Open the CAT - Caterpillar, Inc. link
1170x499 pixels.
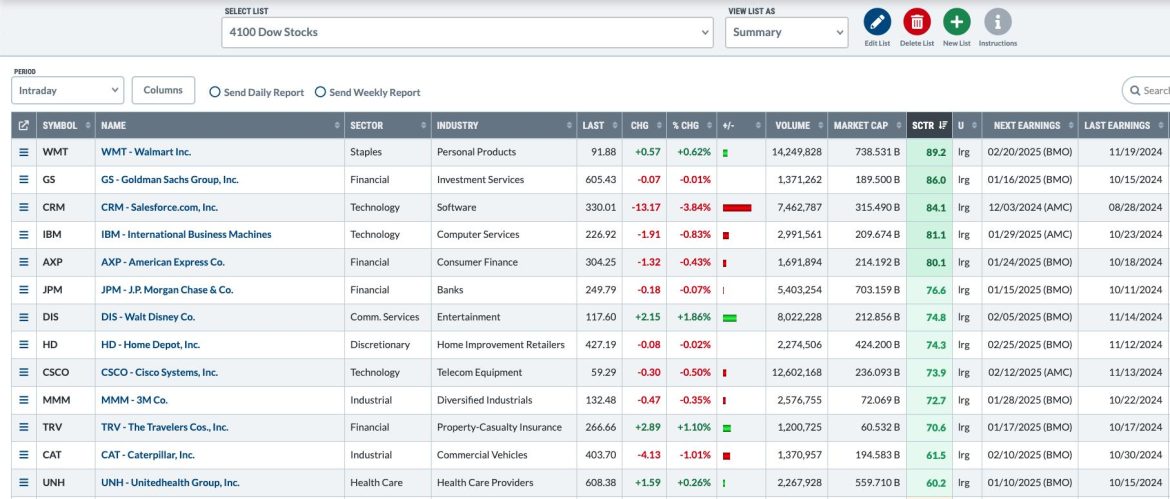coord(147,455)
